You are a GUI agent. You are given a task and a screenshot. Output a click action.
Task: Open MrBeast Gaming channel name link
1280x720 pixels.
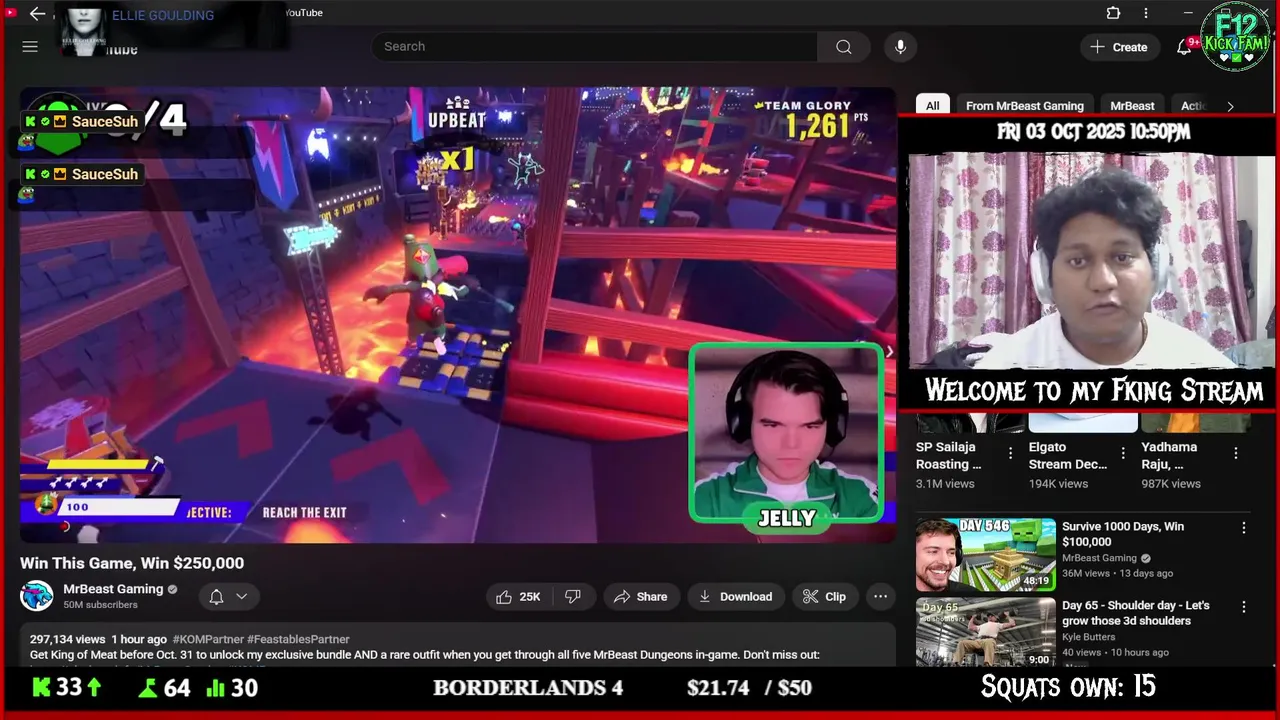point(113,589)
